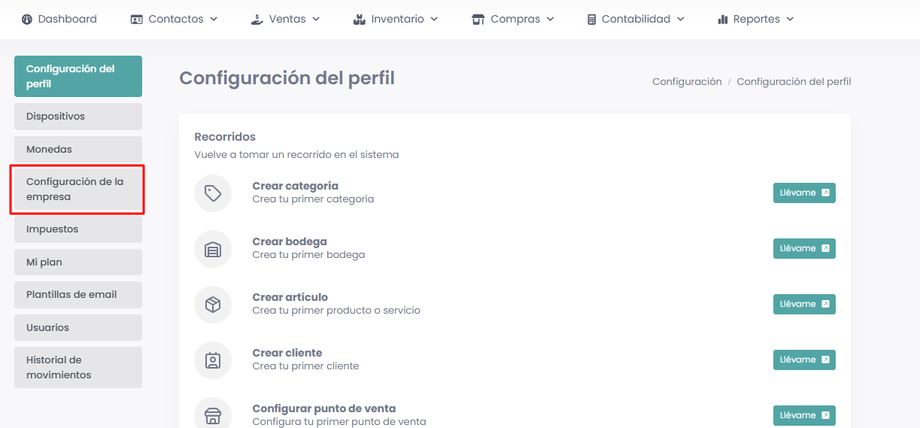This screenshot has width=920, height=428.
Task: Click the shop icon beside Configurar punto de venta
Action: tap(212, 416)
